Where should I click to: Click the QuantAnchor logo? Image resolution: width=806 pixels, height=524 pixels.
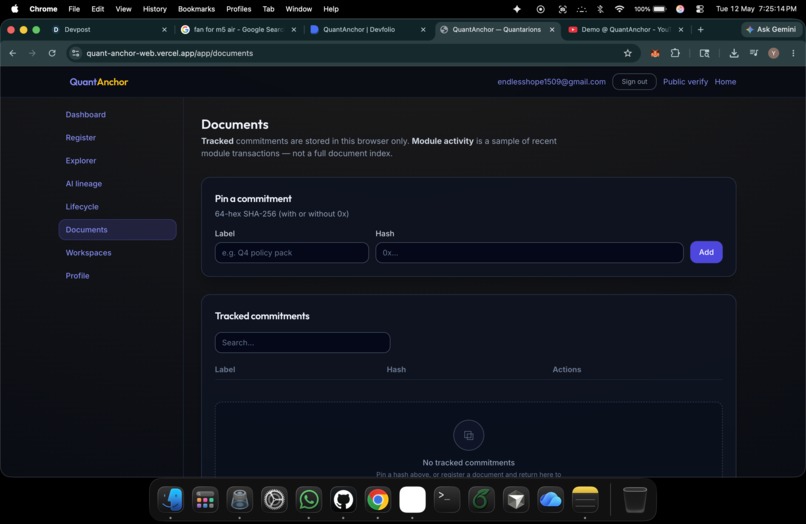point(99,82)
